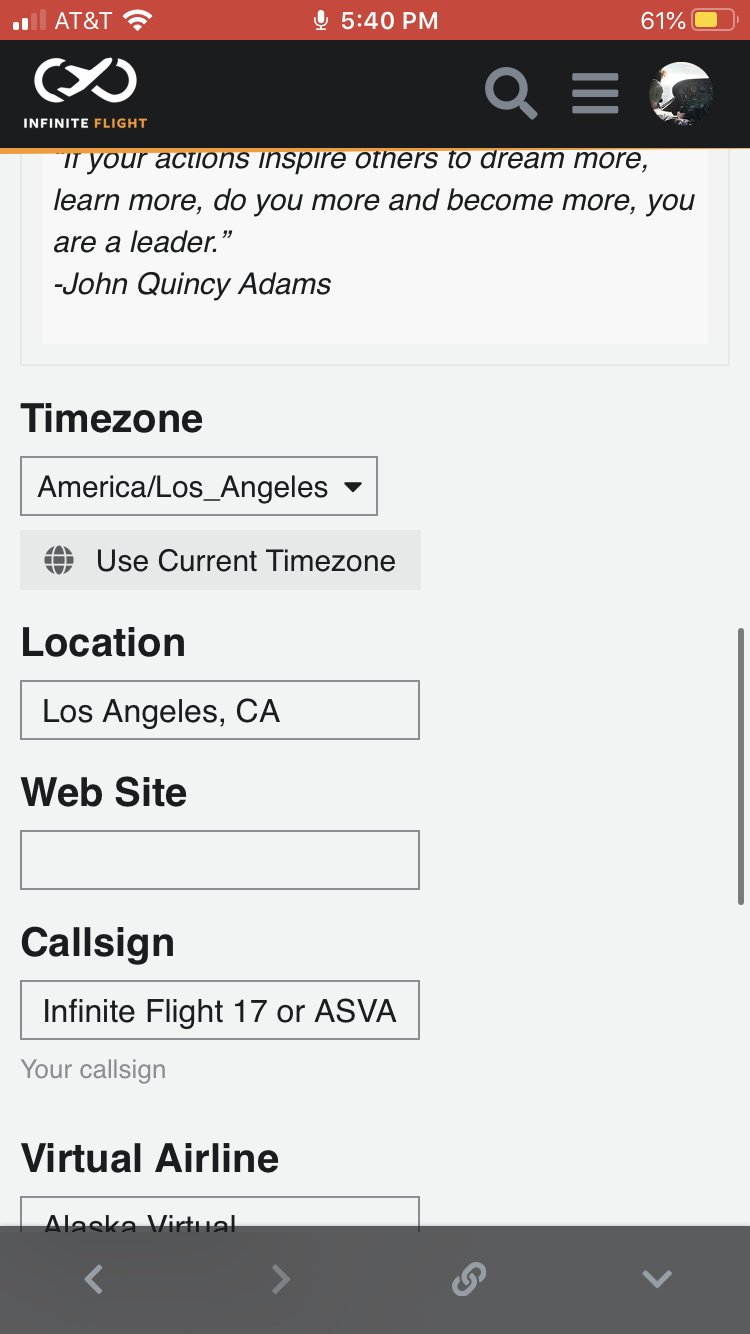
Task: Tap the globe icon beside Use Current Timezone
Action: click(59, 560)
